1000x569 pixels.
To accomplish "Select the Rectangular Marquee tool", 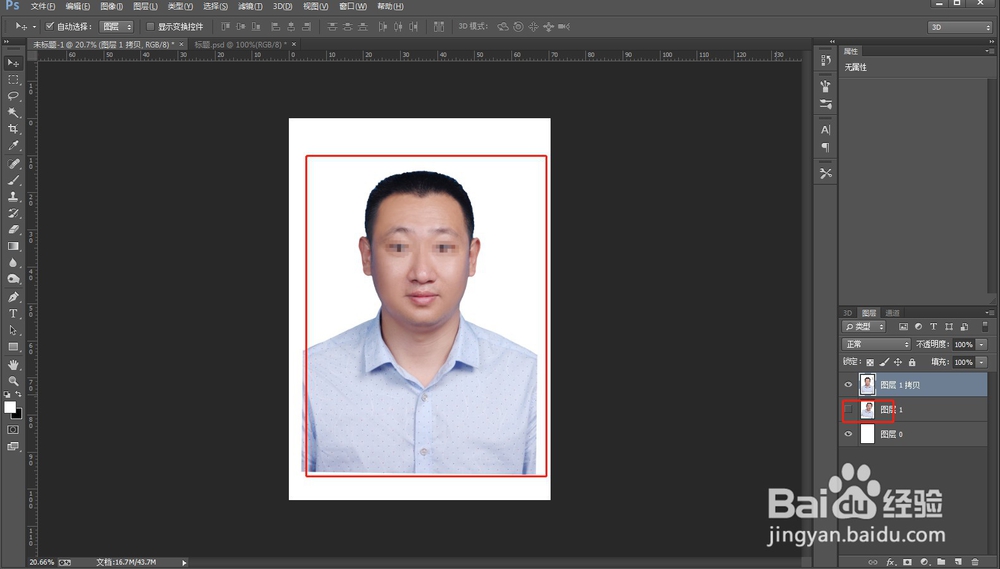I will click(x=13, y=80).
